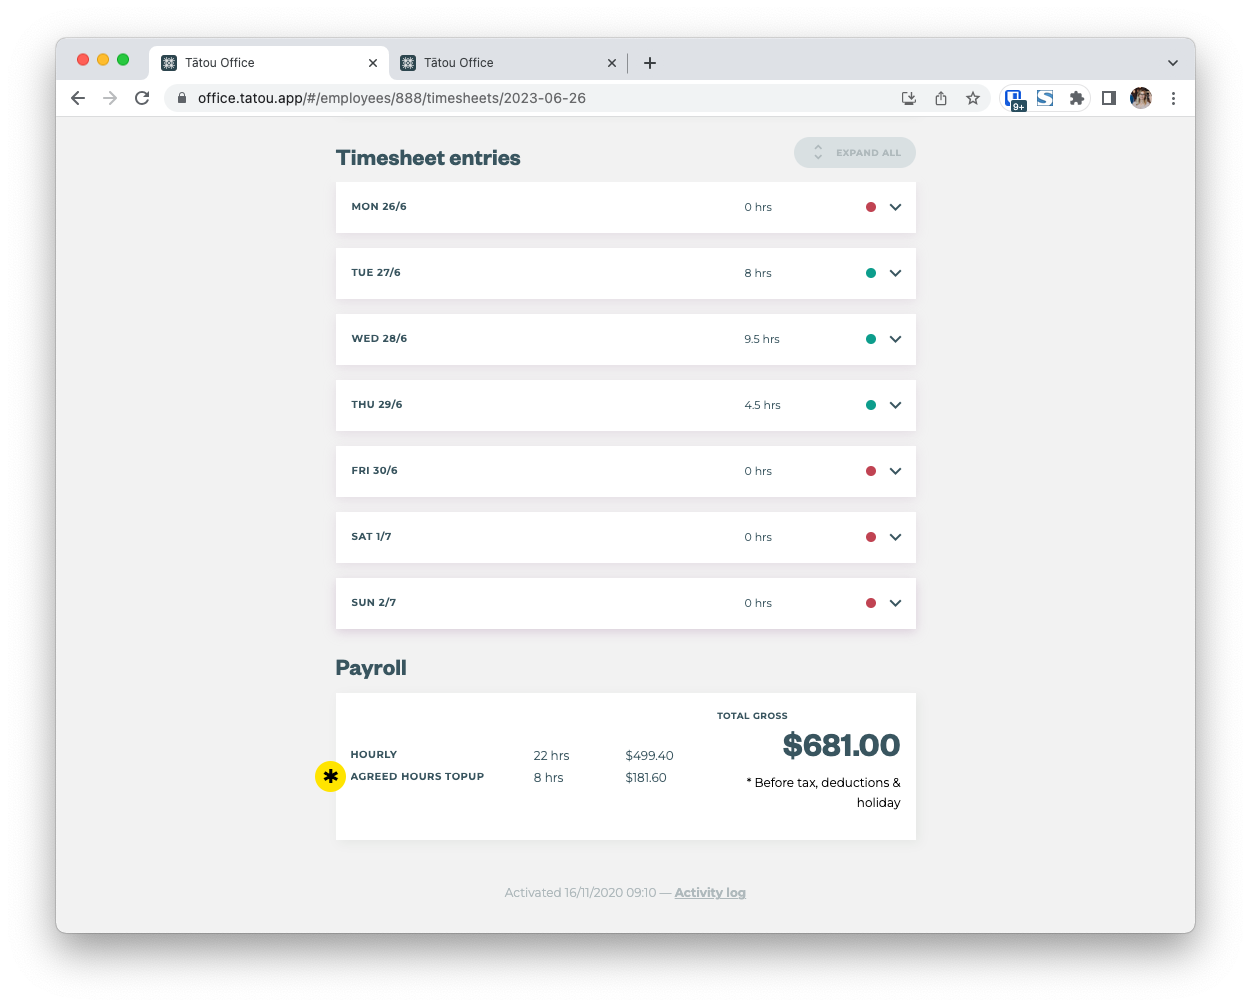
Task: Expand the SAT 1/7 entry chevron
Action: pos(895,537)
